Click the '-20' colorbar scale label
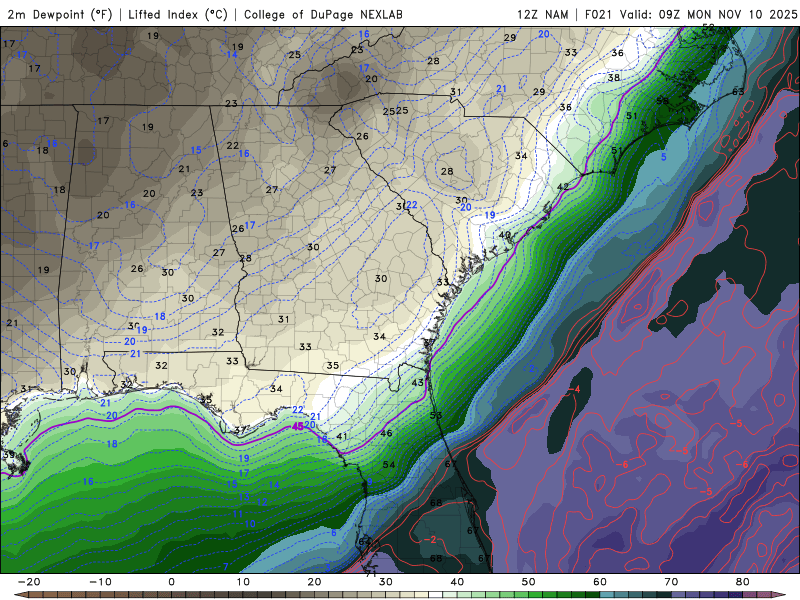 pos(29,582)
